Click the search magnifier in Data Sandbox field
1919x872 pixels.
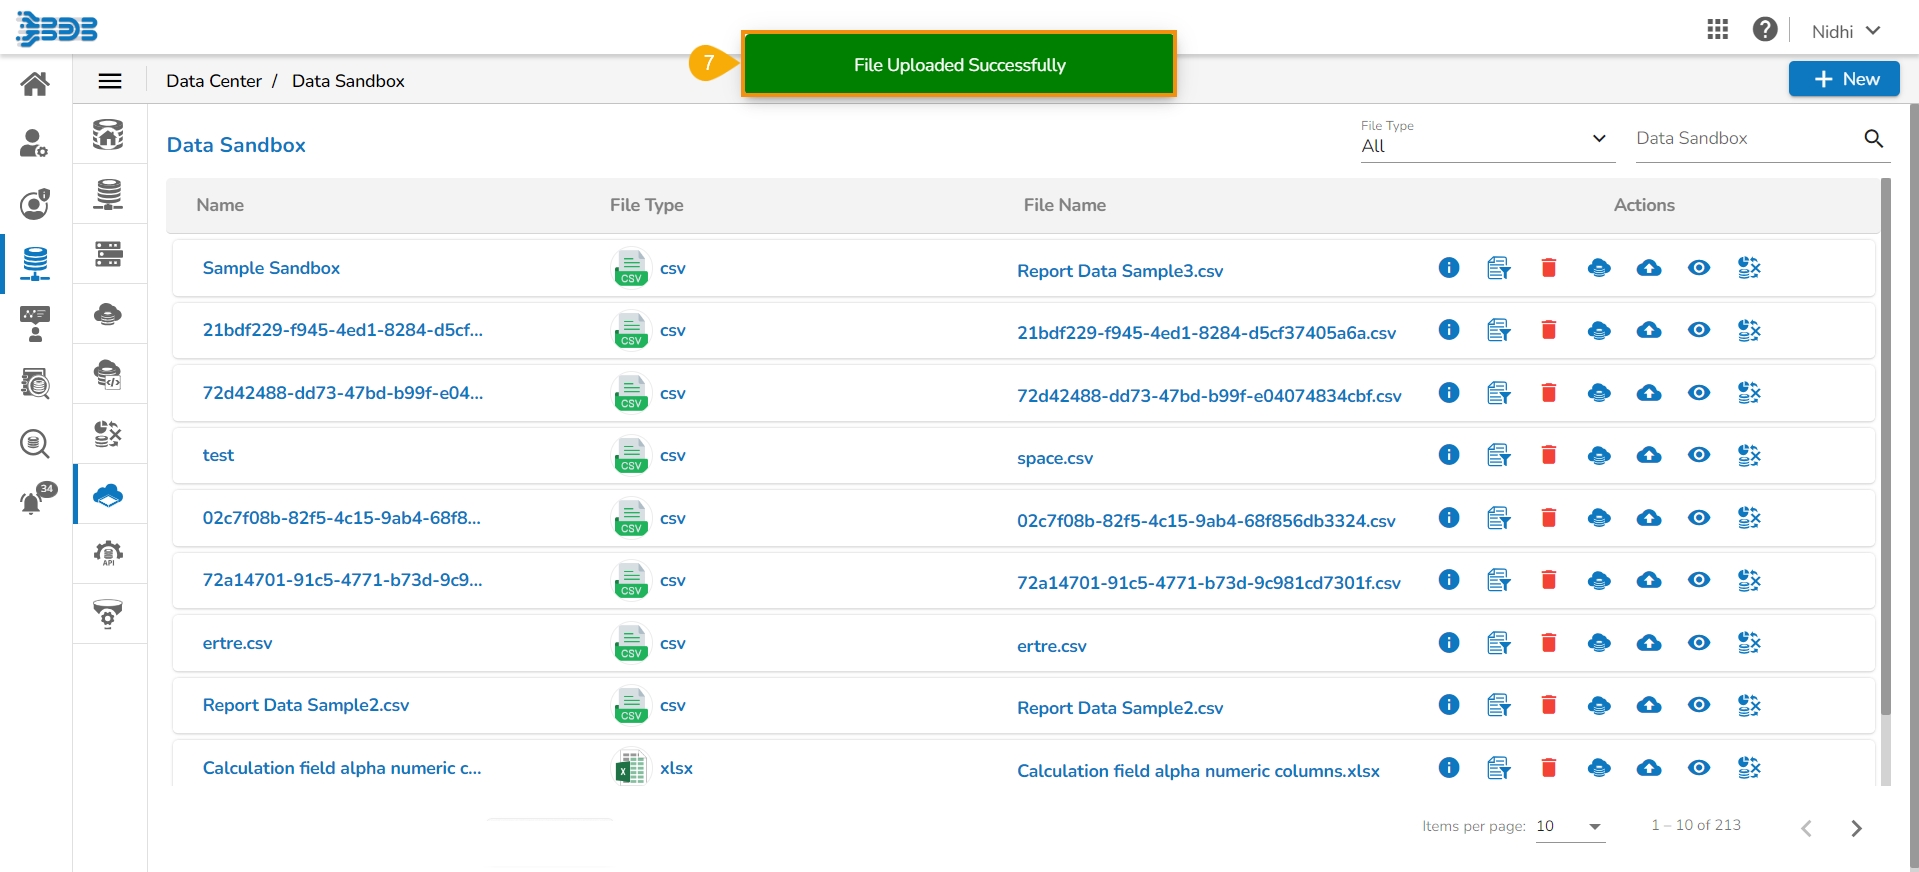[1873, 139]
